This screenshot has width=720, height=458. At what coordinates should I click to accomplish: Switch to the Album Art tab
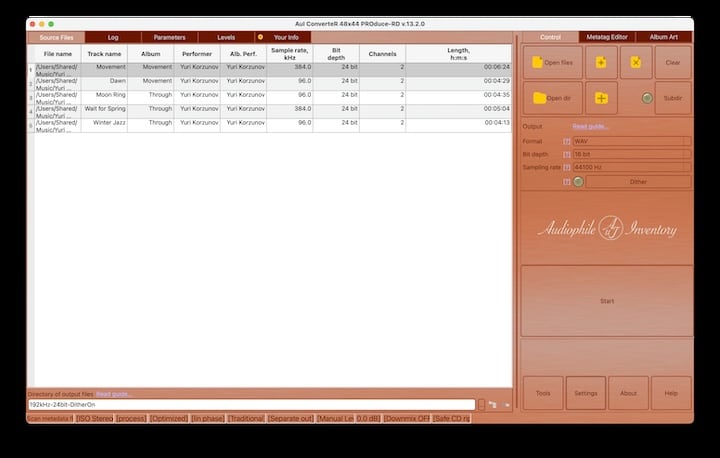point(664,37)
